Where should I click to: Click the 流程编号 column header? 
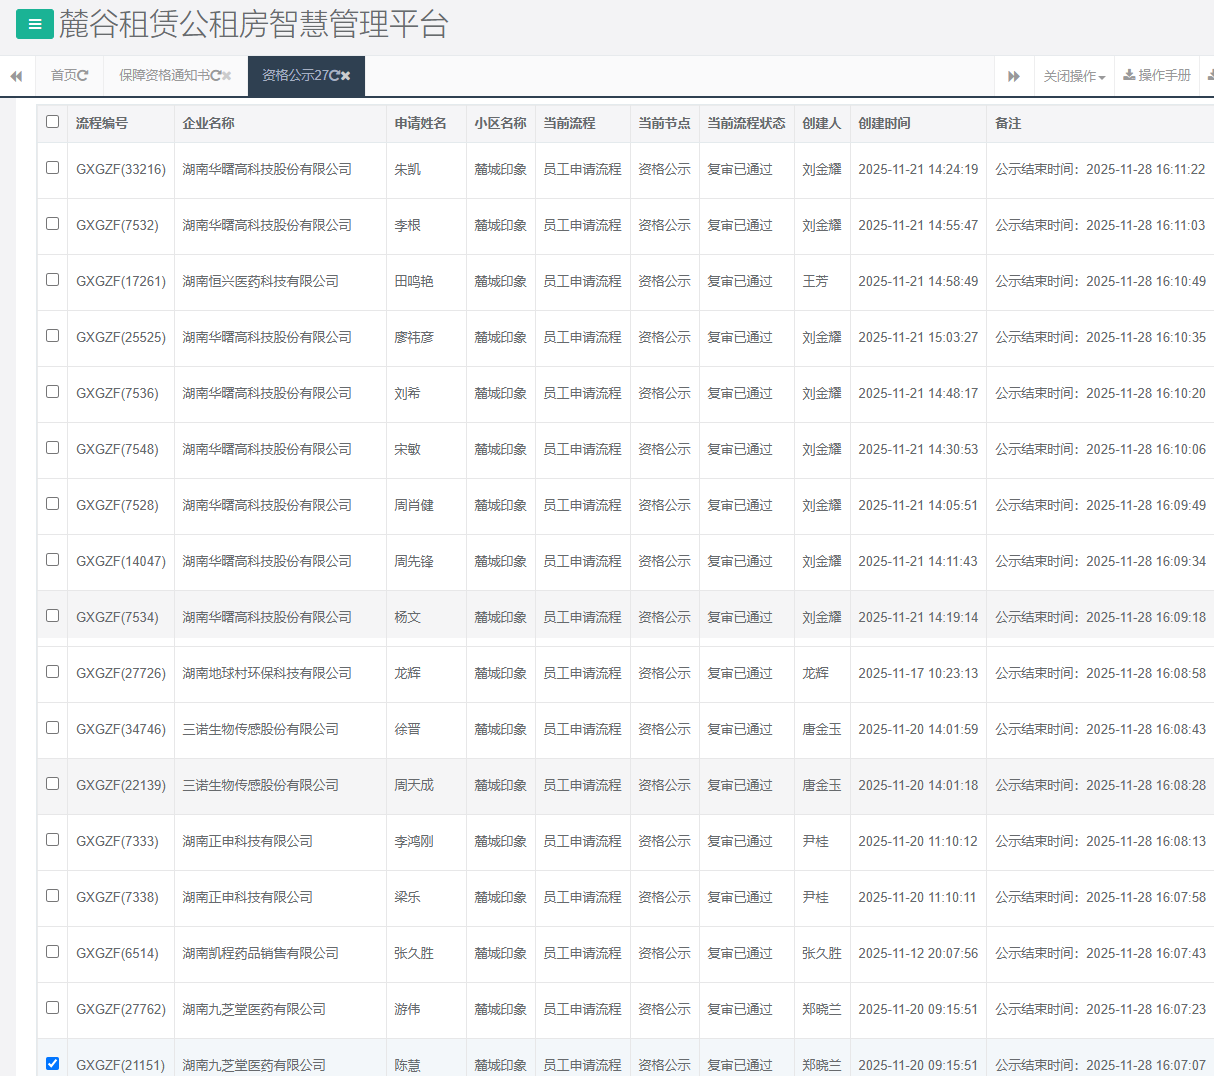[102, 123]
